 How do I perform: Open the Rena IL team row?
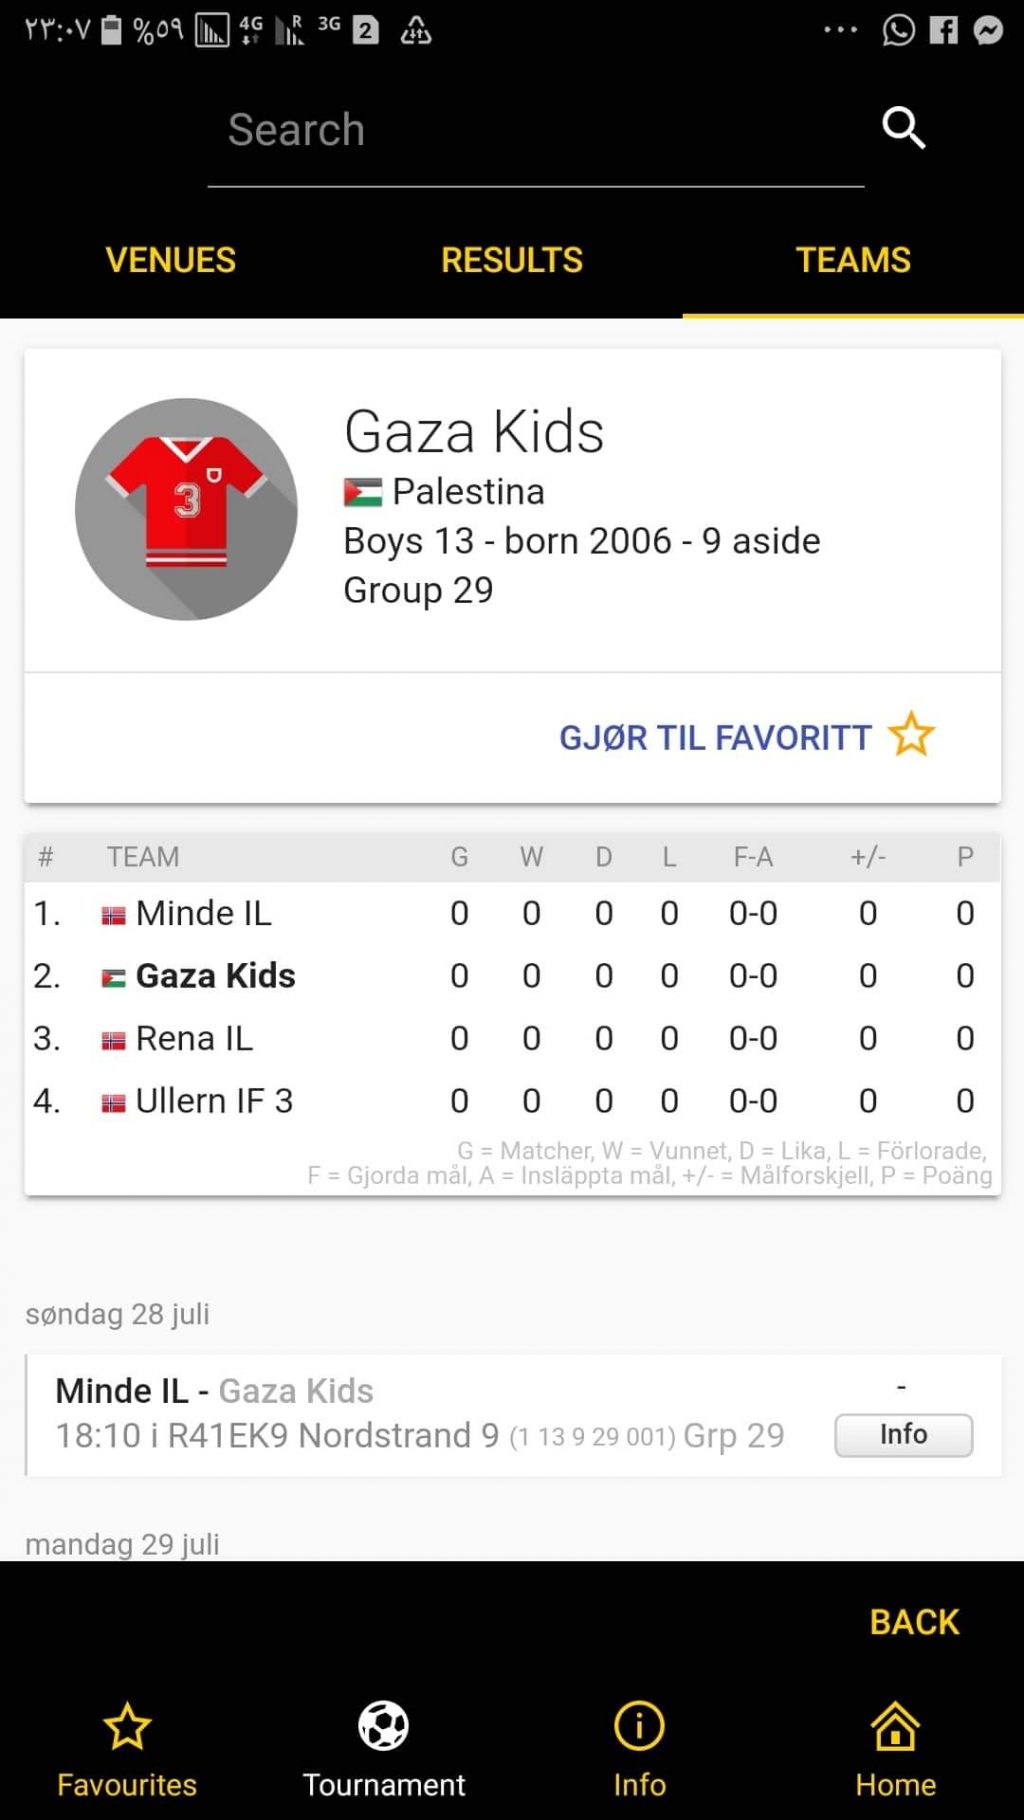[512, 1038]
